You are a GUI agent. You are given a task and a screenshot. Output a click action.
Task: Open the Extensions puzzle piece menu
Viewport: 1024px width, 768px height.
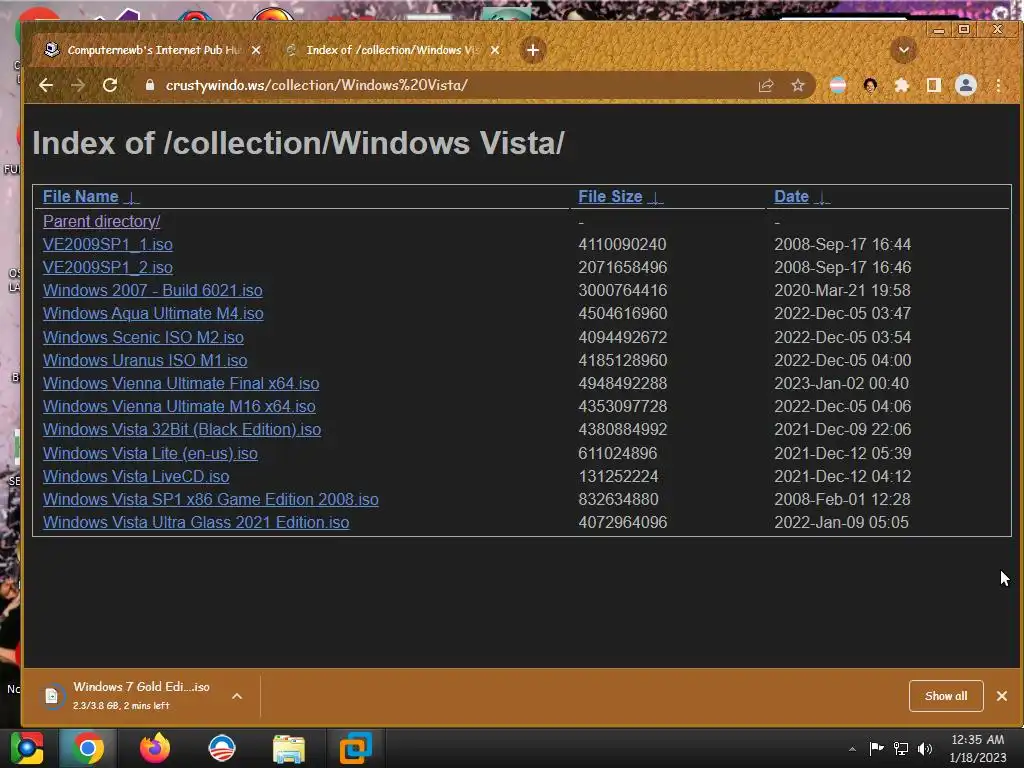pos(902,85)
